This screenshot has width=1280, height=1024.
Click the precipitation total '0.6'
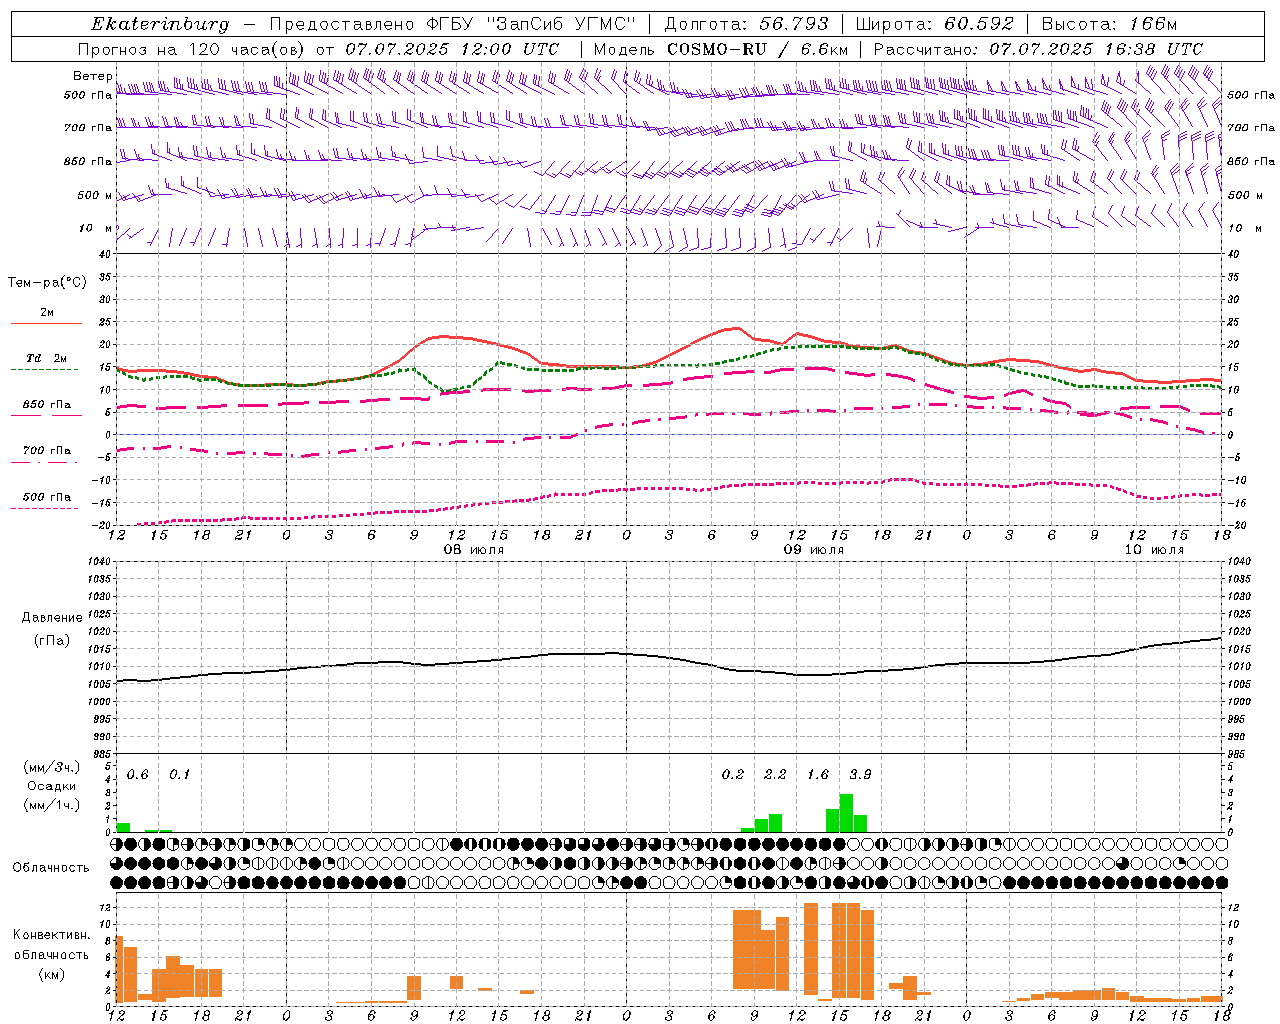(138, 775)
